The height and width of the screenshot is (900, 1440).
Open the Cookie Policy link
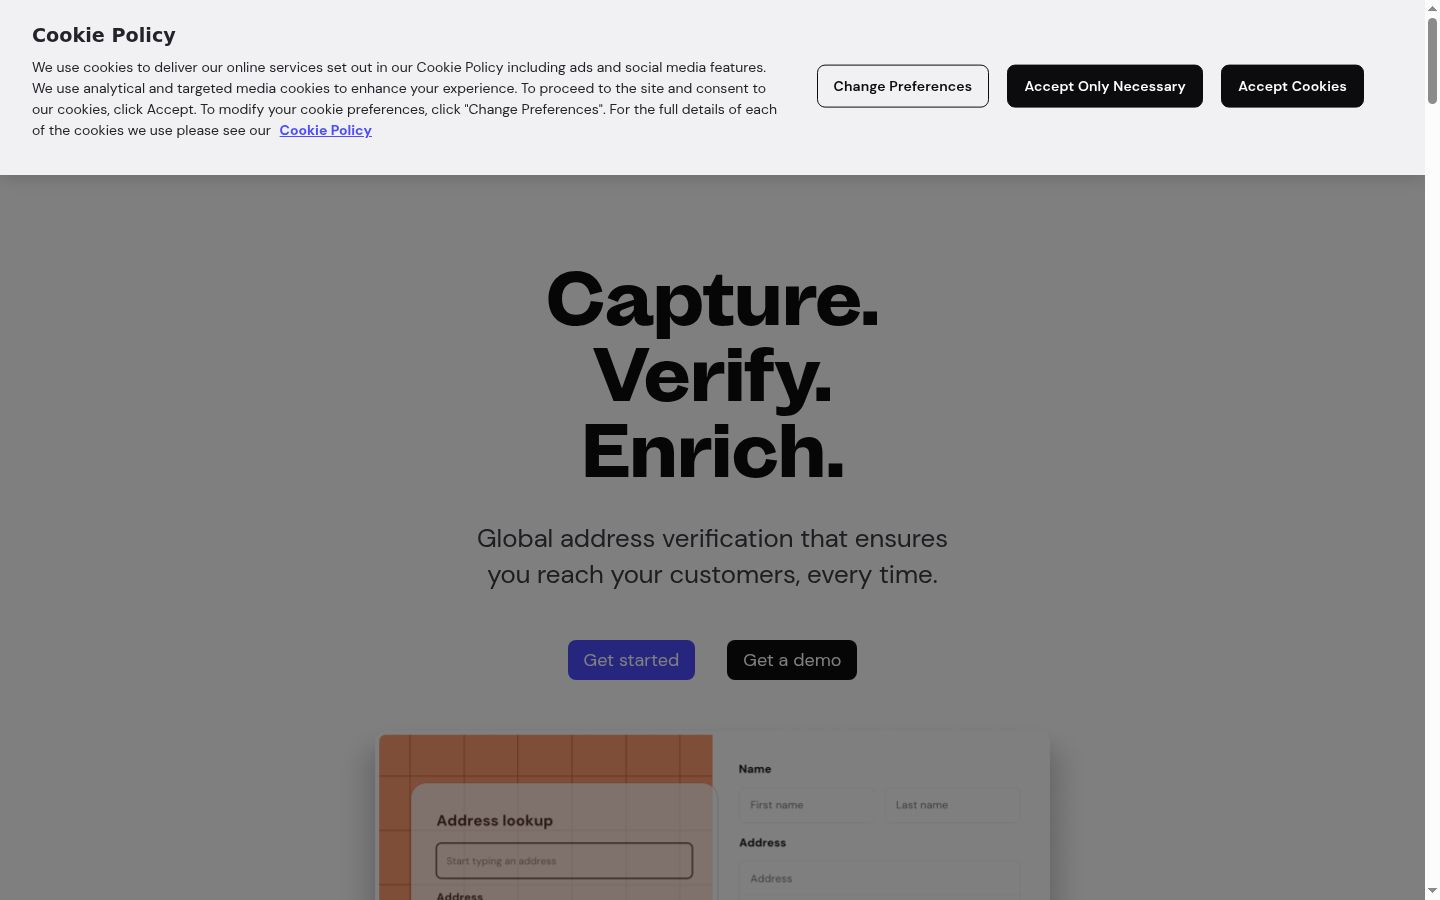[325, 130]
